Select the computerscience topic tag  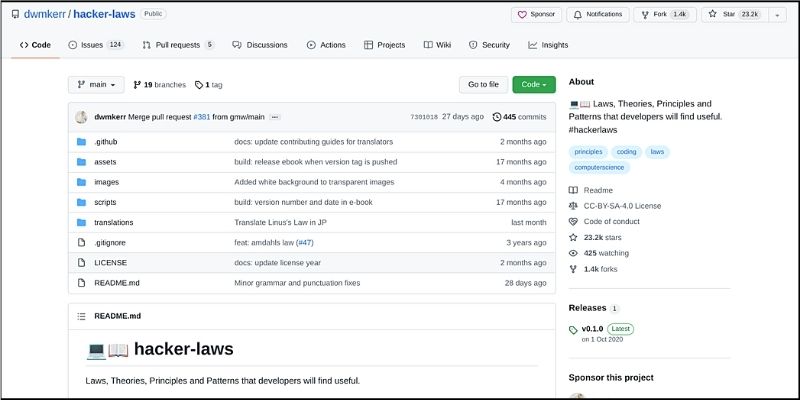599,167
